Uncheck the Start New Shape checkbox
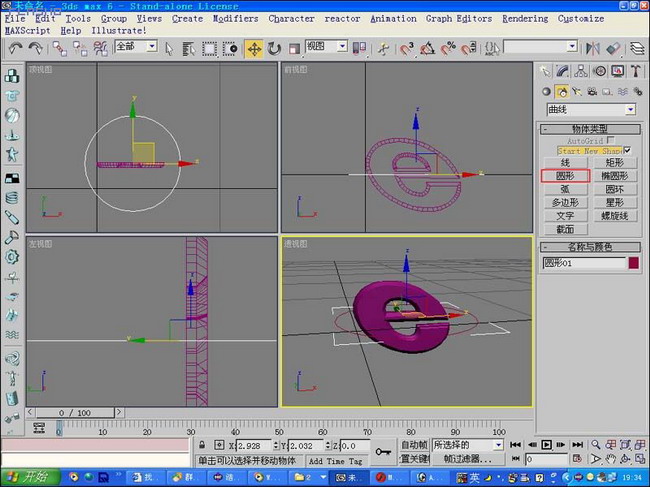 pos(627,150)
